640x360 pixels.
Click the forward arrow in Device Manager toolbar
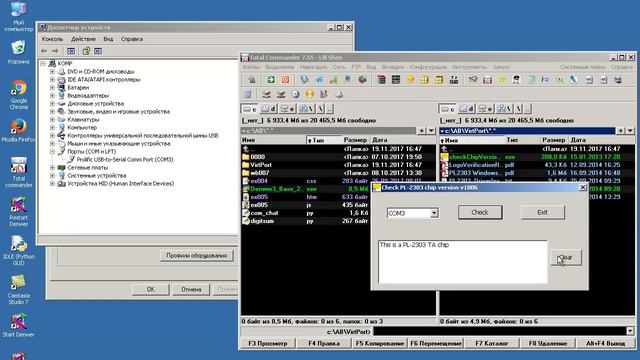(55, 51)
